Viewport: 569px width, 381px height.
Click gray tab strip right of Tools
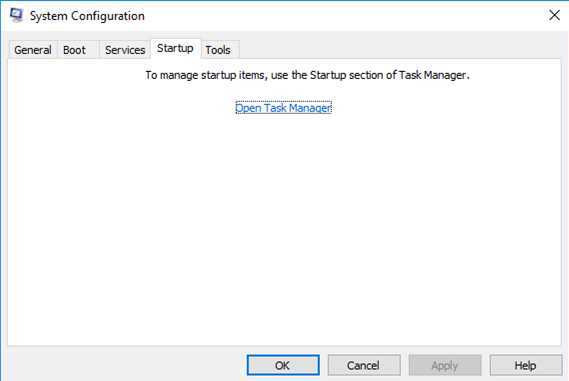(x=399, y=47)
